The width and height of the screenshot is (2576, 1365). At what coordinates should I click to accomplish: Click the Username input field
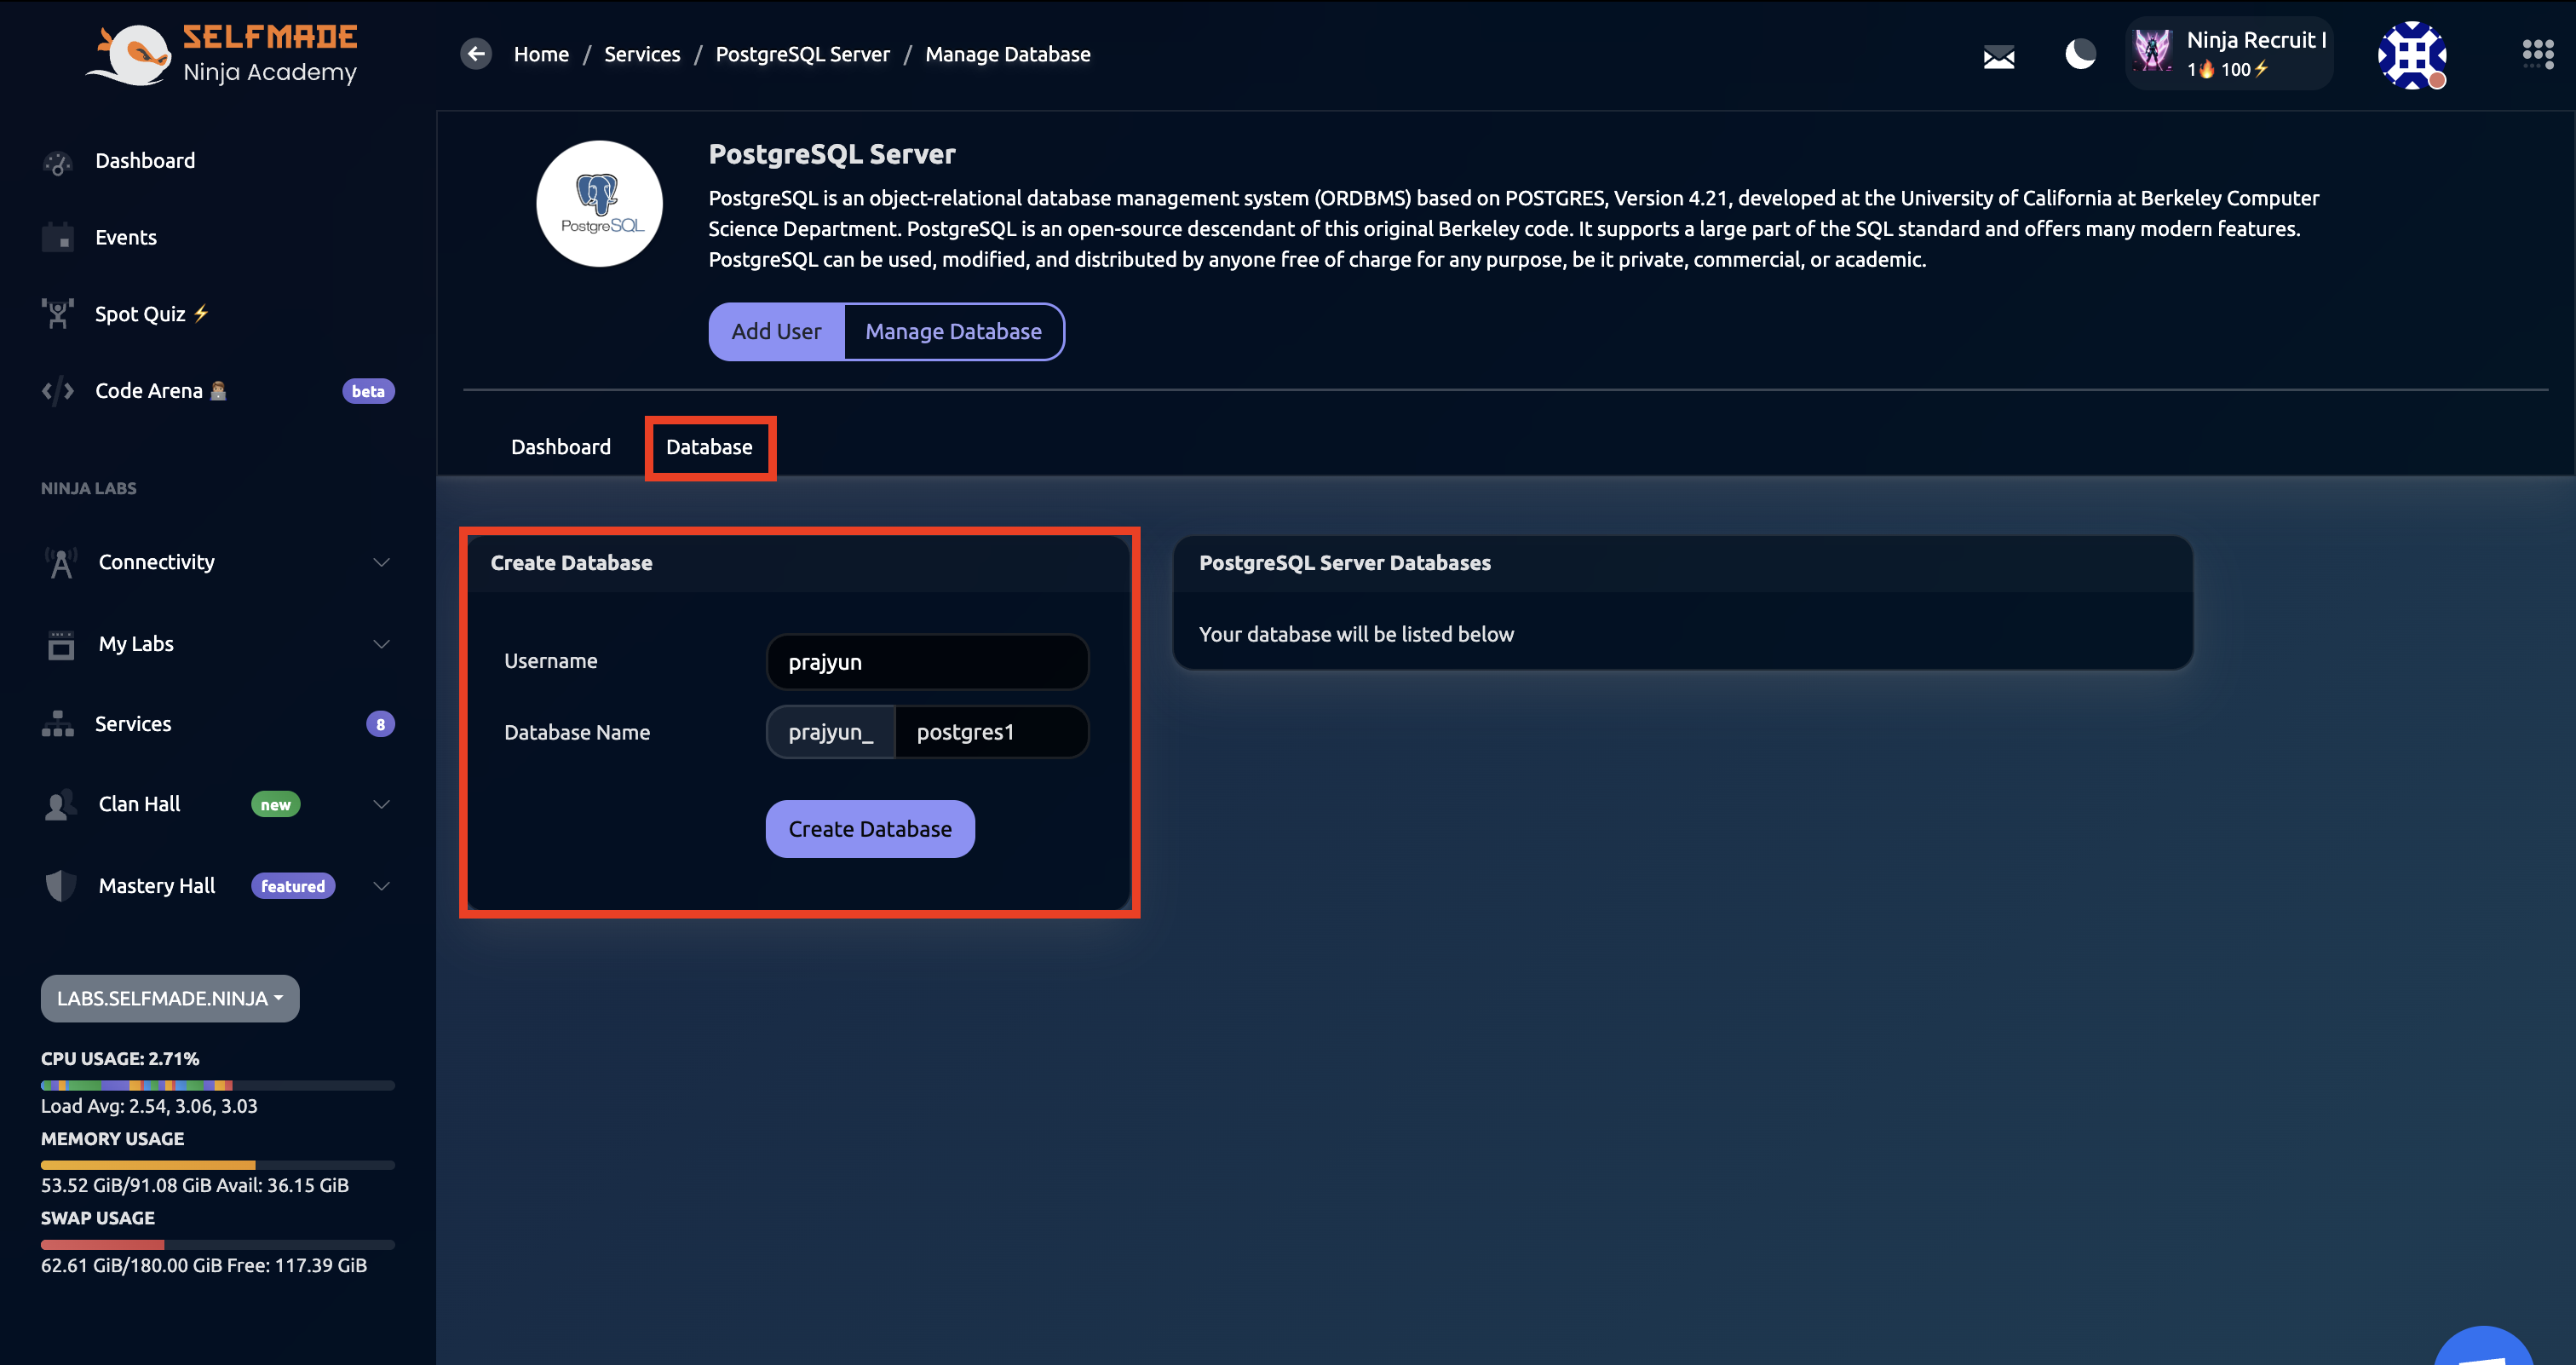(x=927, y=662)
